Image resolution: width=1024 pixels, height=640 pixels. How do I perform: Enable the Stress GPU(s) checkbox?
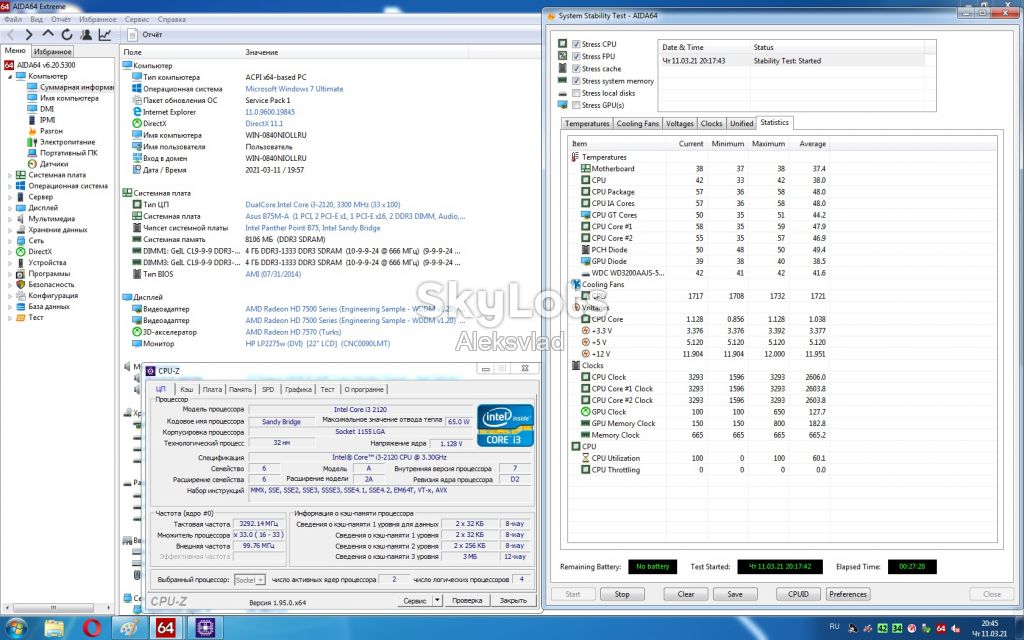576,105
